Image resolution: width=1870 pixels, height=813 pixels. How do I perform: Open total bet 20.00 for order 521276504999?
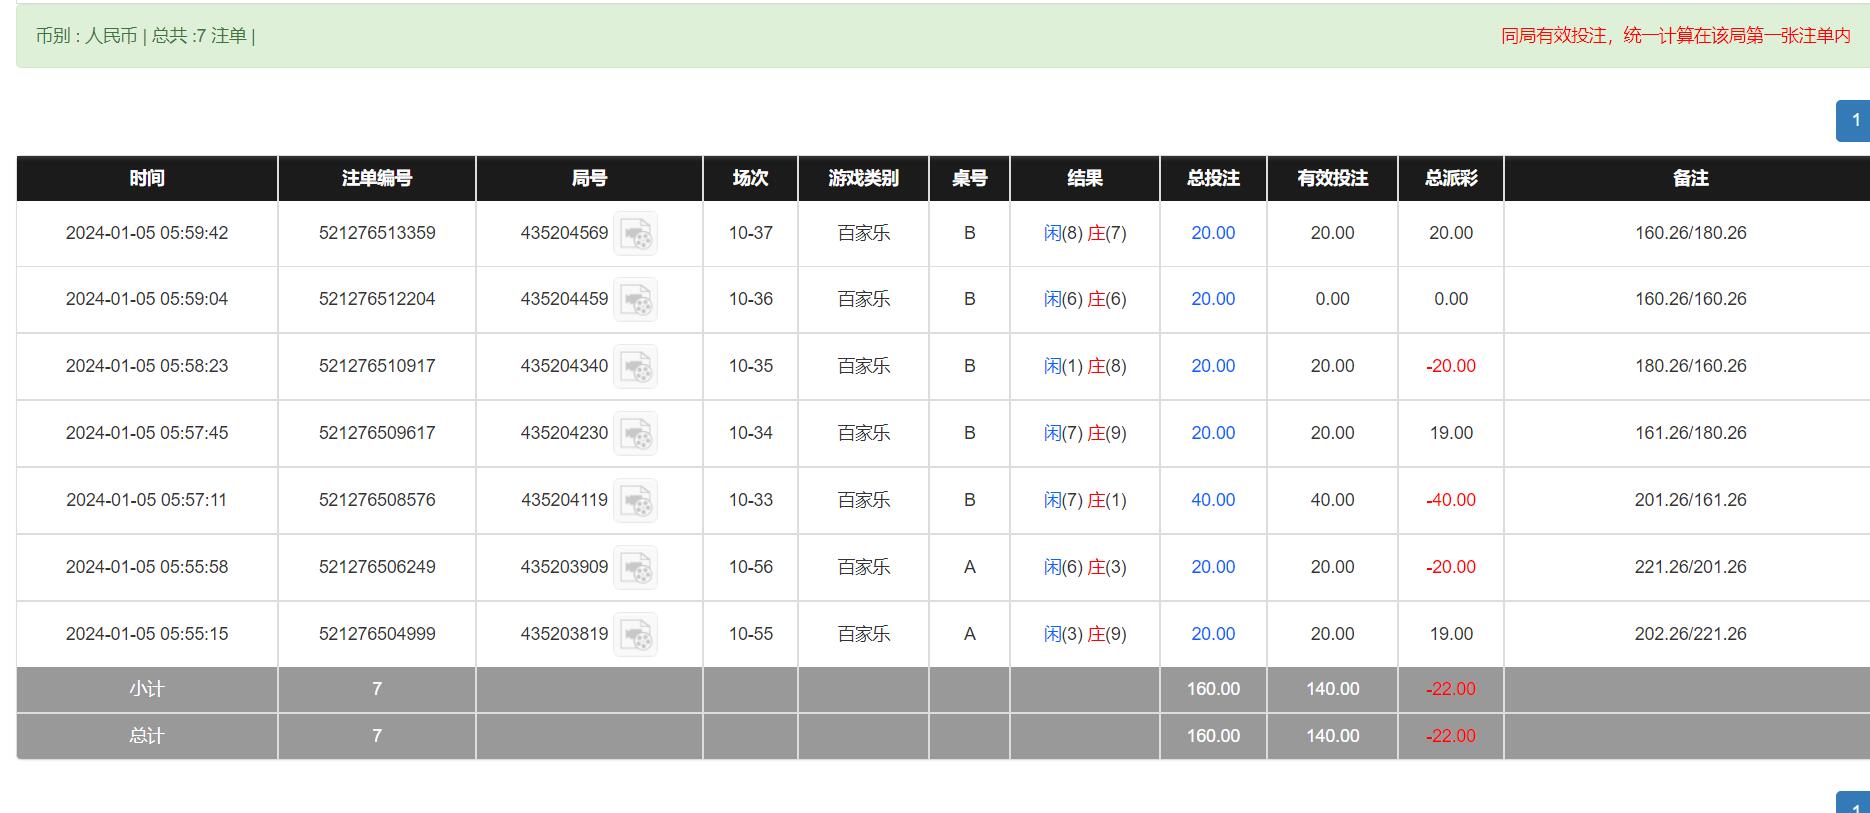(1213, 634)
